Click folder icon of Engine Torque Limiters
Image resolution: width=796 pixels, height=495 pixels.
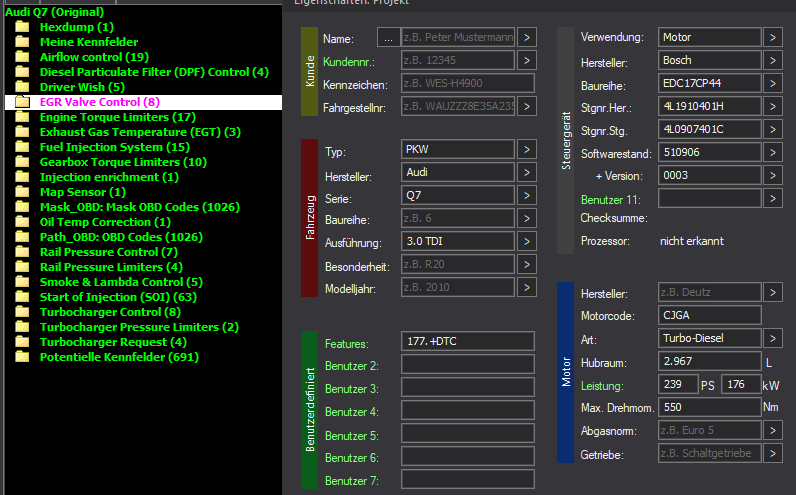(22, 117)
